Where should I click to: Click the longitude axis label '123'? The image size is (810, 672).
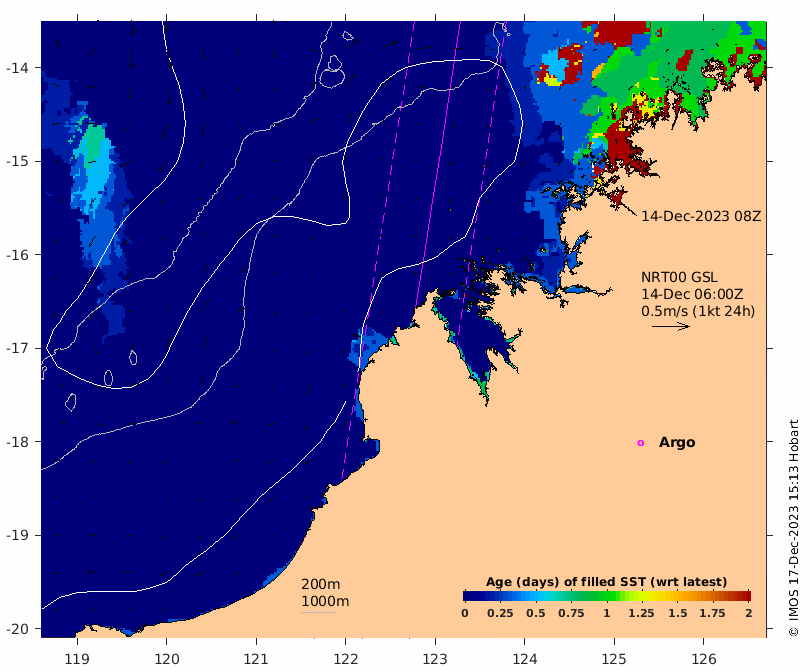(435, 659)
